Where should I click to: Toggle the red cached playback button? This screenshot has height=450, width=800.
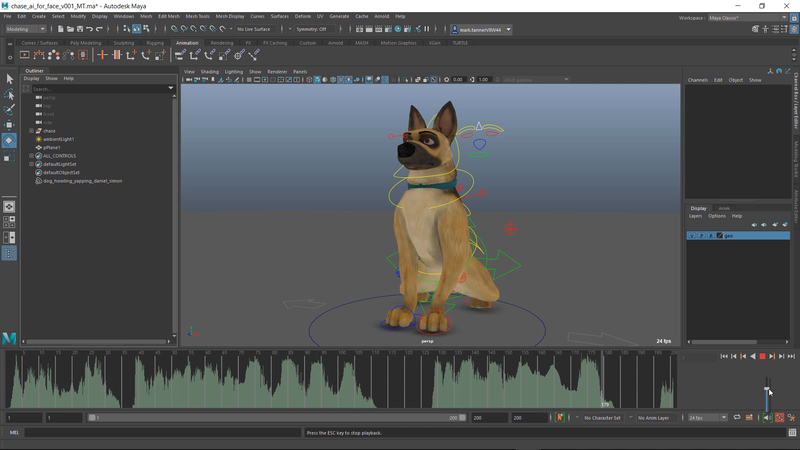(x=780, y=417)
